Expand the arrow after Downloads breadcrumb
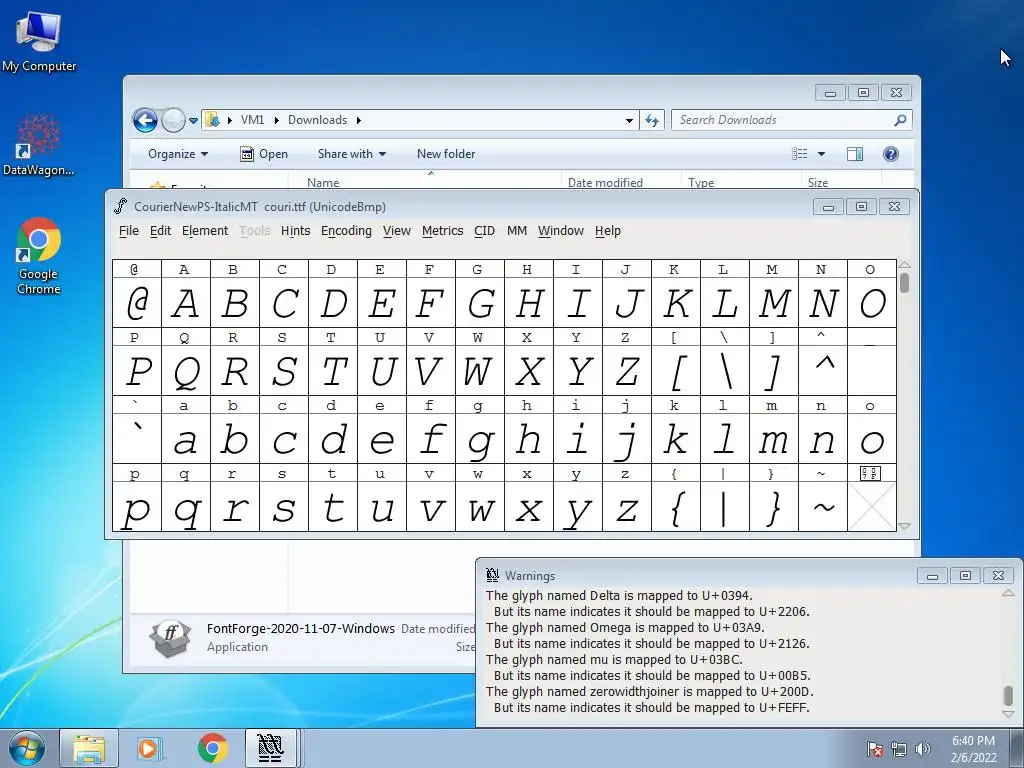The width and height of the screenshot is (1024, 768). 359,120
